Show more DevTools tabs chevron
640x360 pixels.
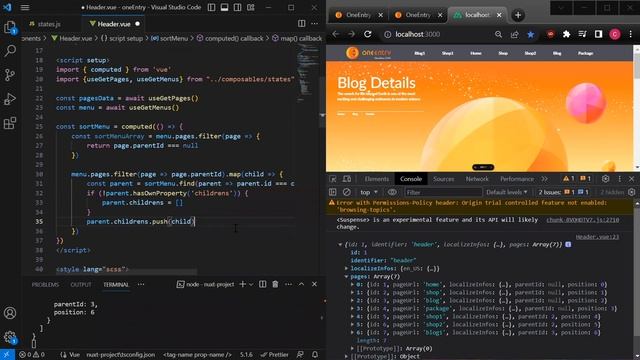pyautogui.click(x=544, y=179)
